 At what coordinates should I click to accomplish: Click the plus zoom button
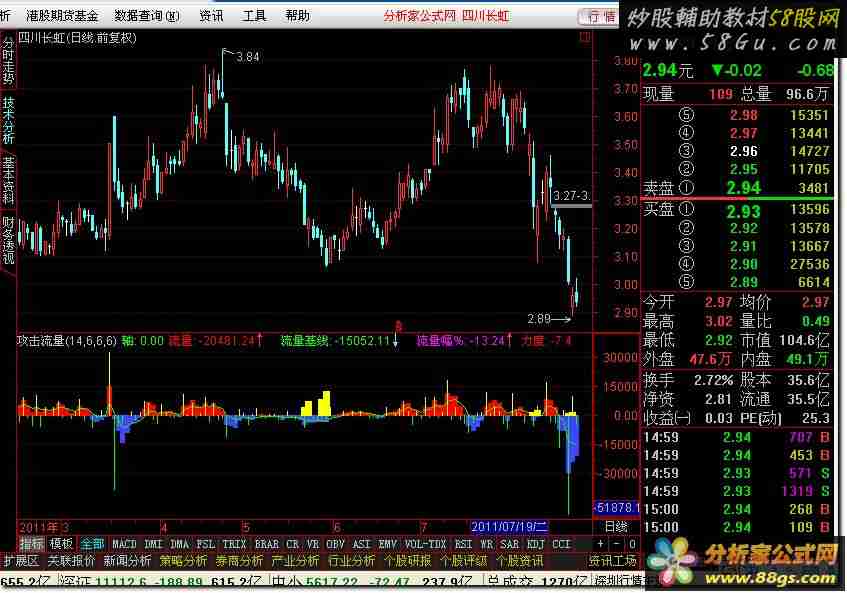point(600,544)
